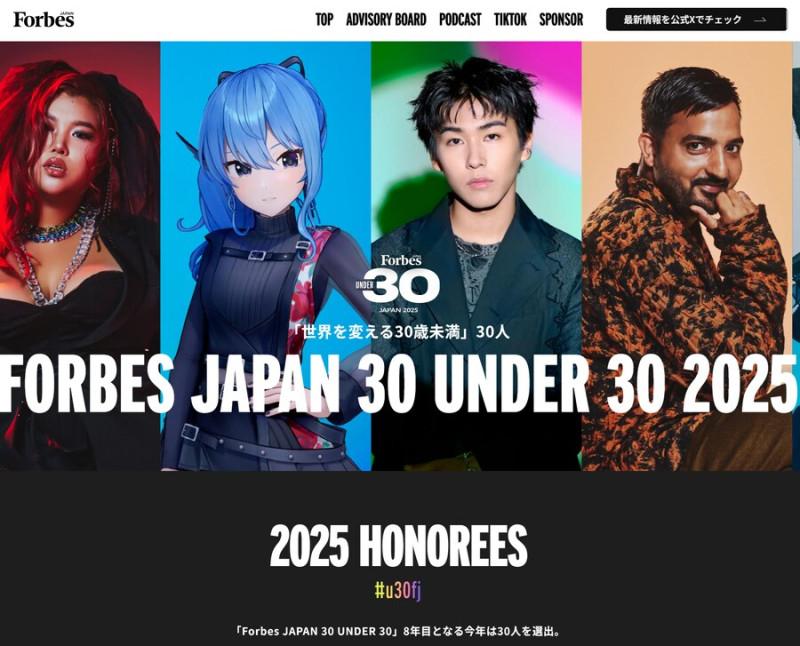Click the 2025 HONOREES heading

tap(398, 546)
